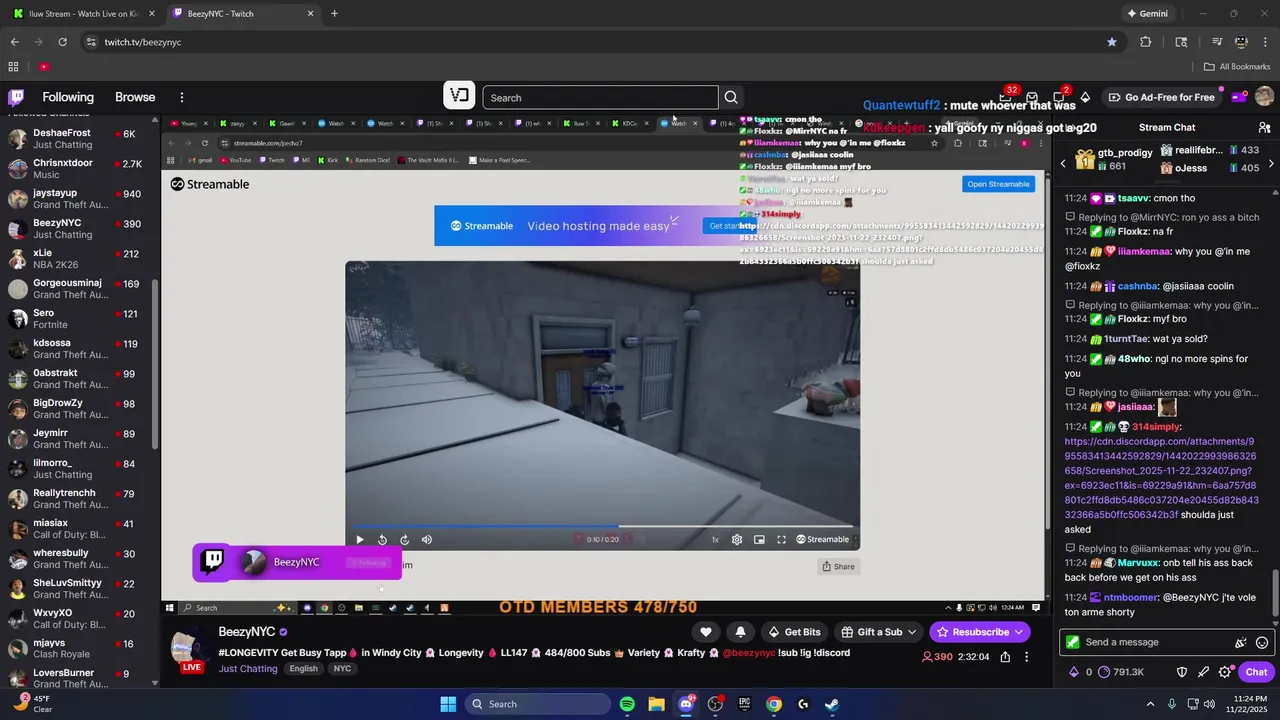Show next gift leaderboard entries

point(1271,163)
